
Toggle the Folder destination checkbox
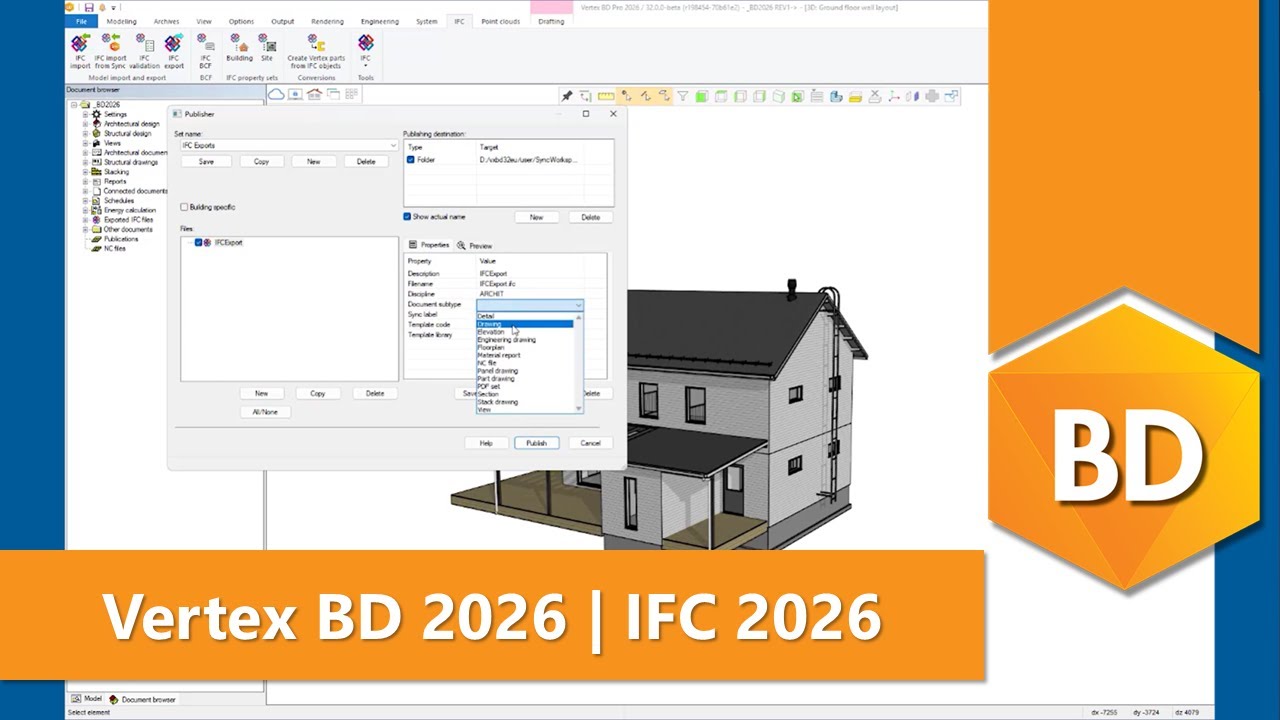coord(411,160)
